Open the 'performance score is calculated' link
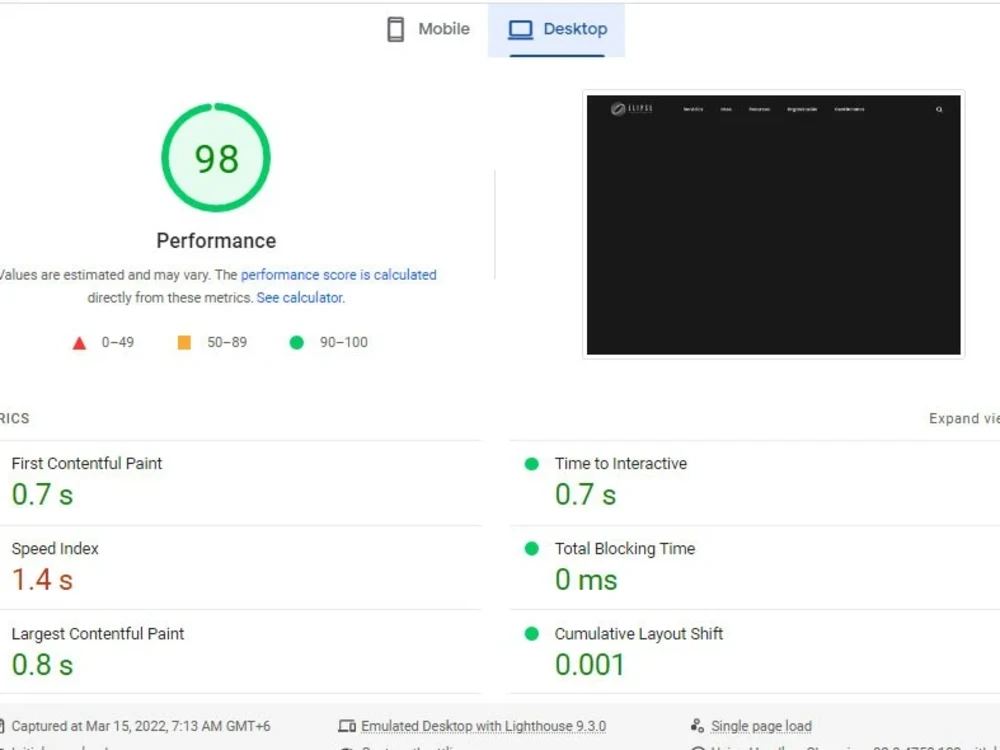 click(339, 275)
